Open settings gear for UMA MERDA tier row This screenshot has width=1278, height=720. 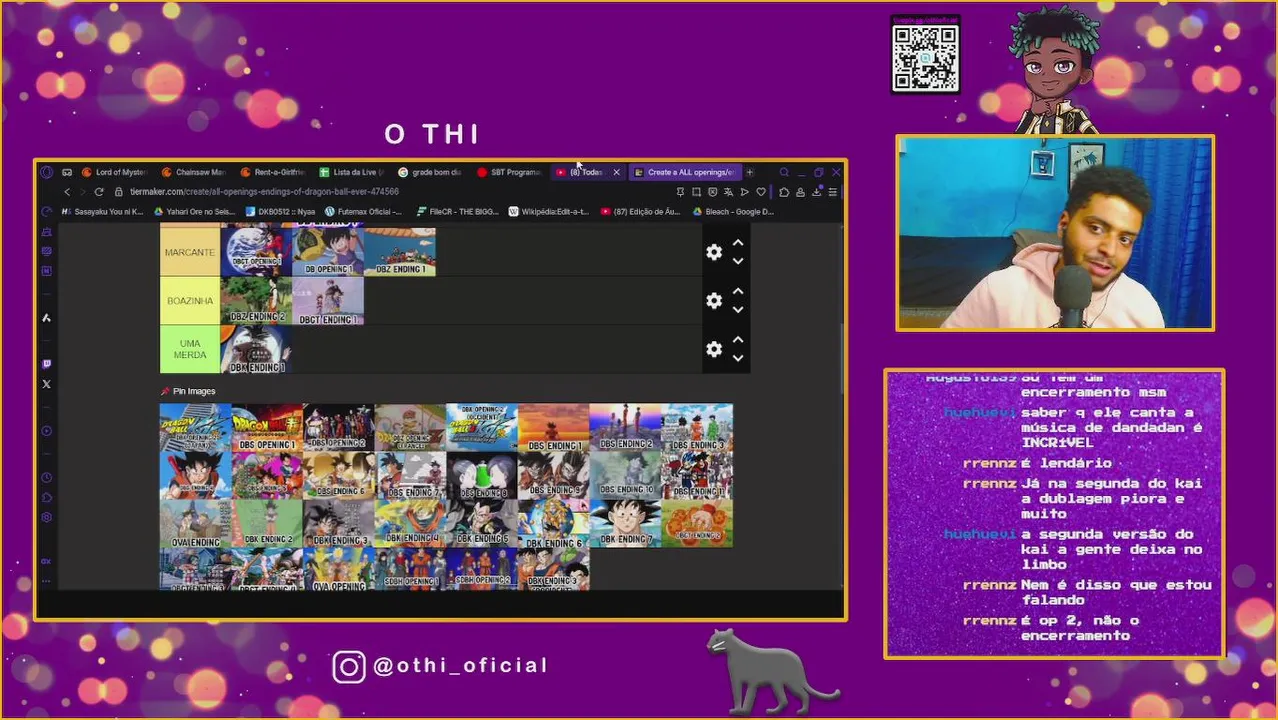[x=714, y=349]
